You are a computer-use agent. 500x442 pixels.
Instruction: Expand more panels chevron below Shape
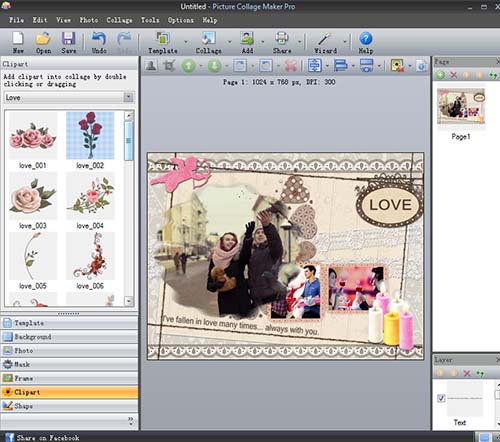130,421
